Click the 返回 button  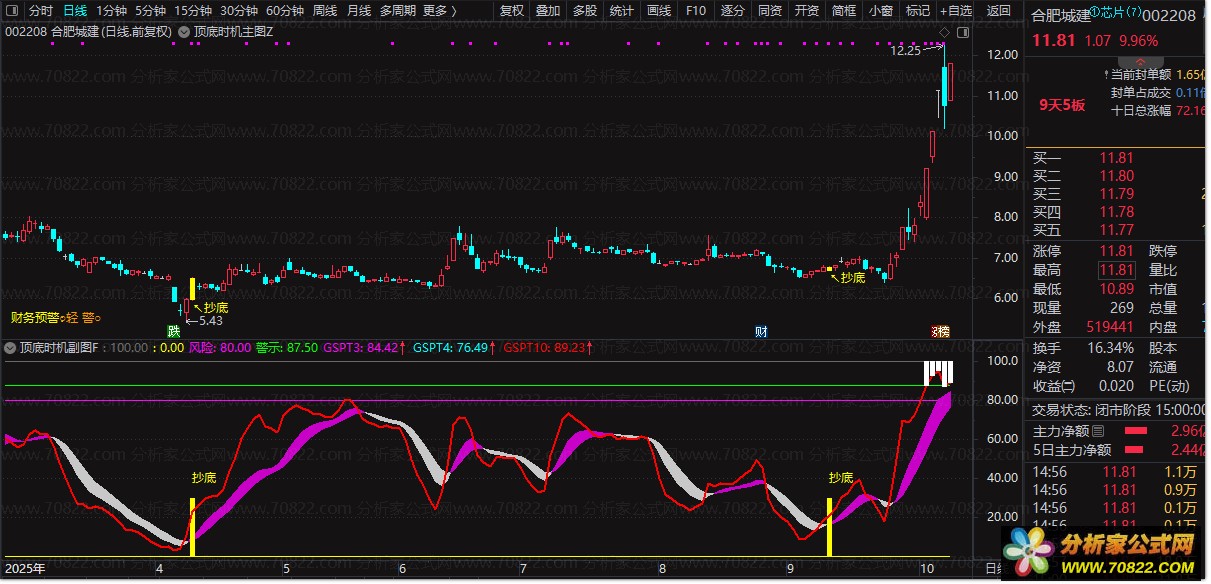[x=999, y=11]
